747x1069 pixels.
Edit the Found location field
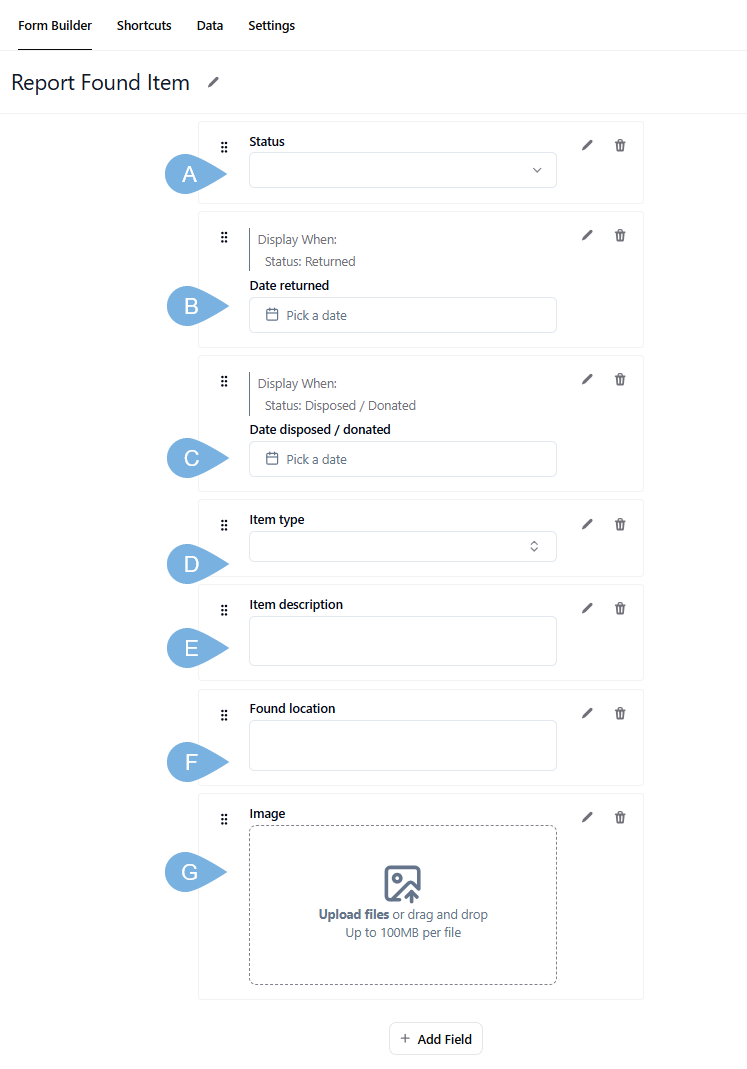pos(587,713)
